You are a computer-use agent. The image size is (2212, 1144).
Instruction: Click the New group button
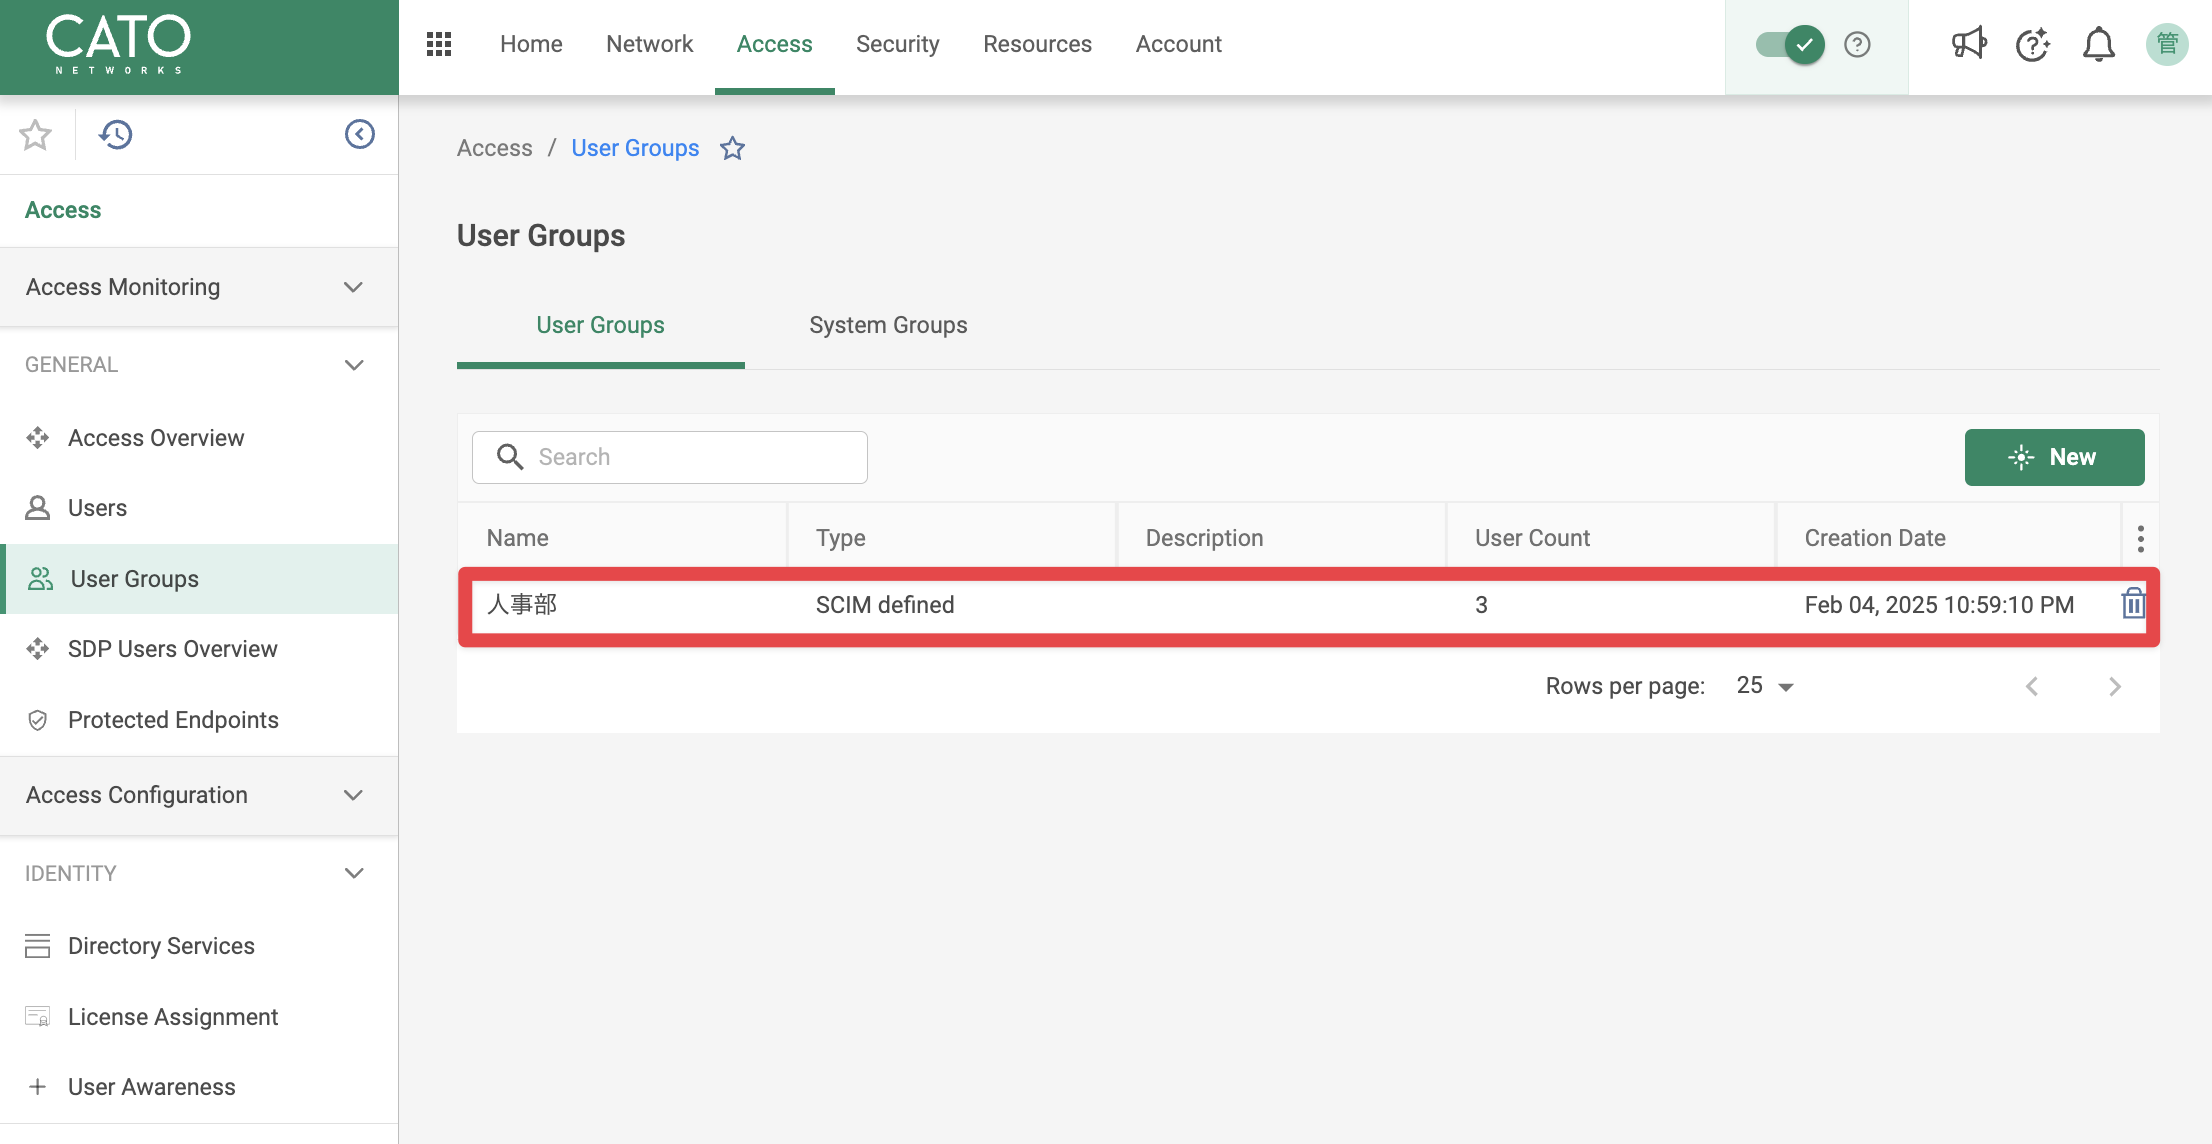[2054, 457]
